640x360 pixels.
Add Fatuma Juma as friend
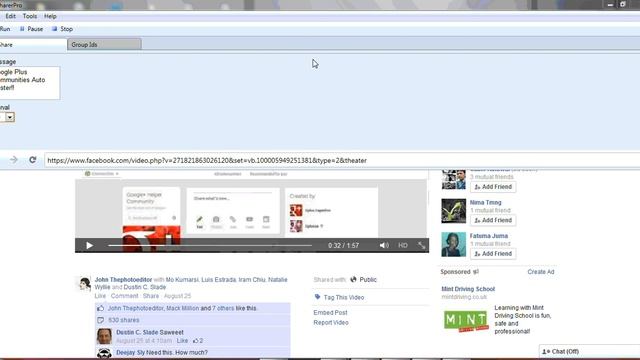click(x=493, y=253)
